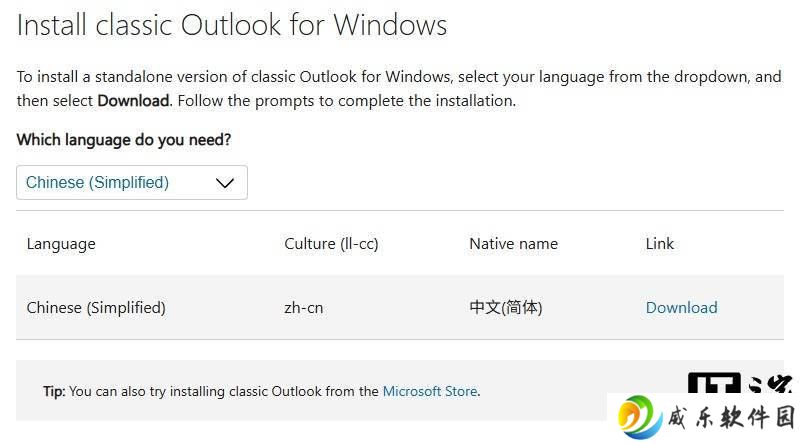Screen dimensions: 807x443
Task: Click the Chinese (Simplified) table row cell
Action: (x=96, y=308)
